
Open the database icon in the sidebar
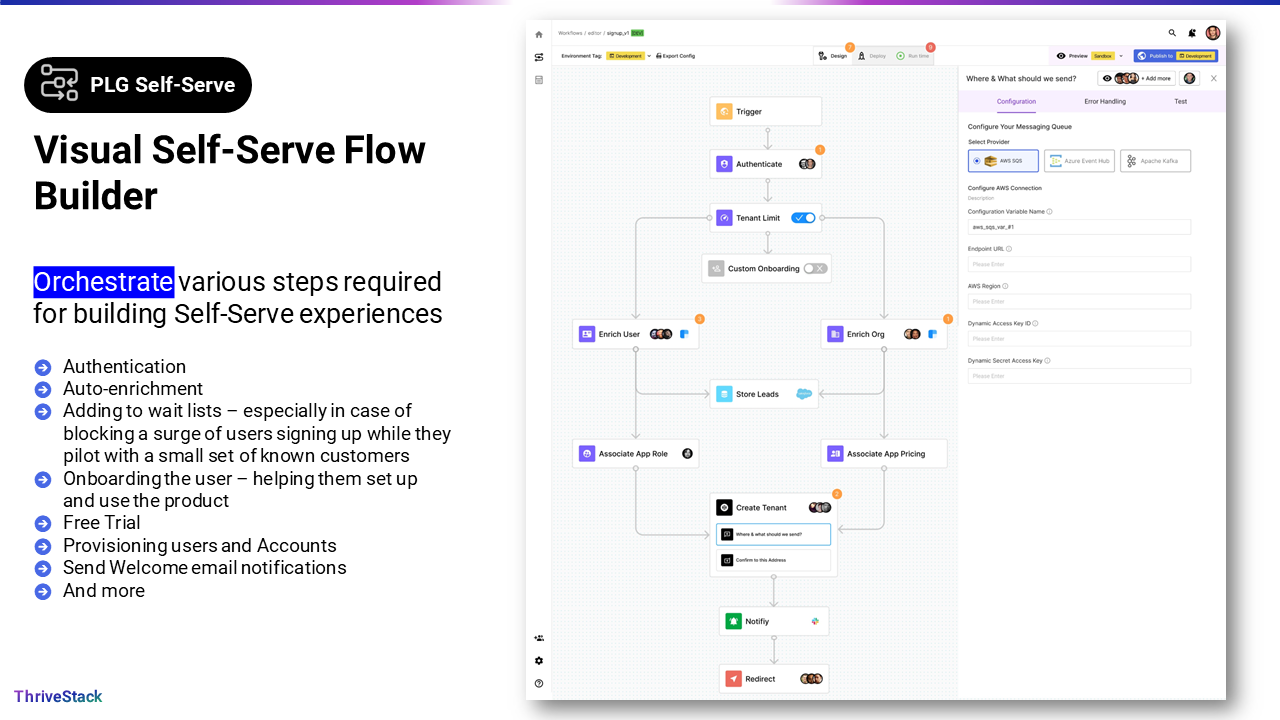(539, 80)
